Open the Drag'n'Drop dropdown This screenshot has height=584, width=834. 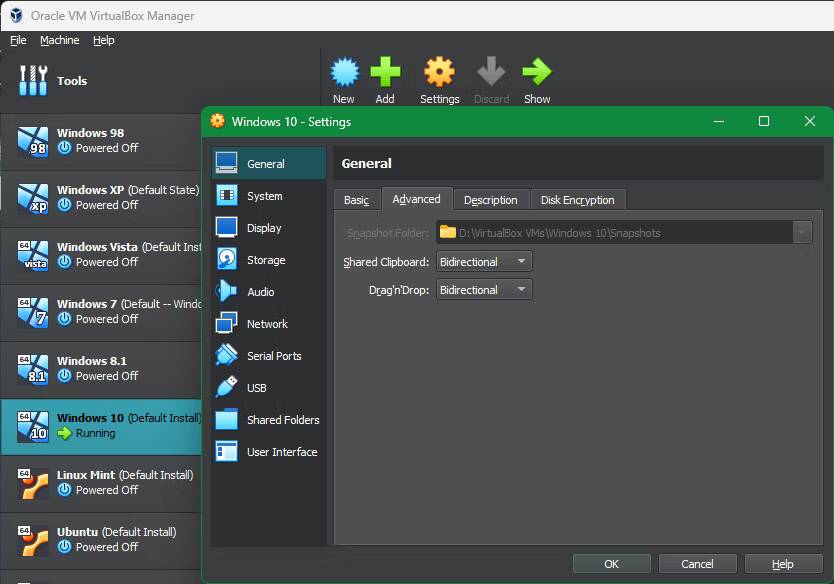click(x=483, y=290)
